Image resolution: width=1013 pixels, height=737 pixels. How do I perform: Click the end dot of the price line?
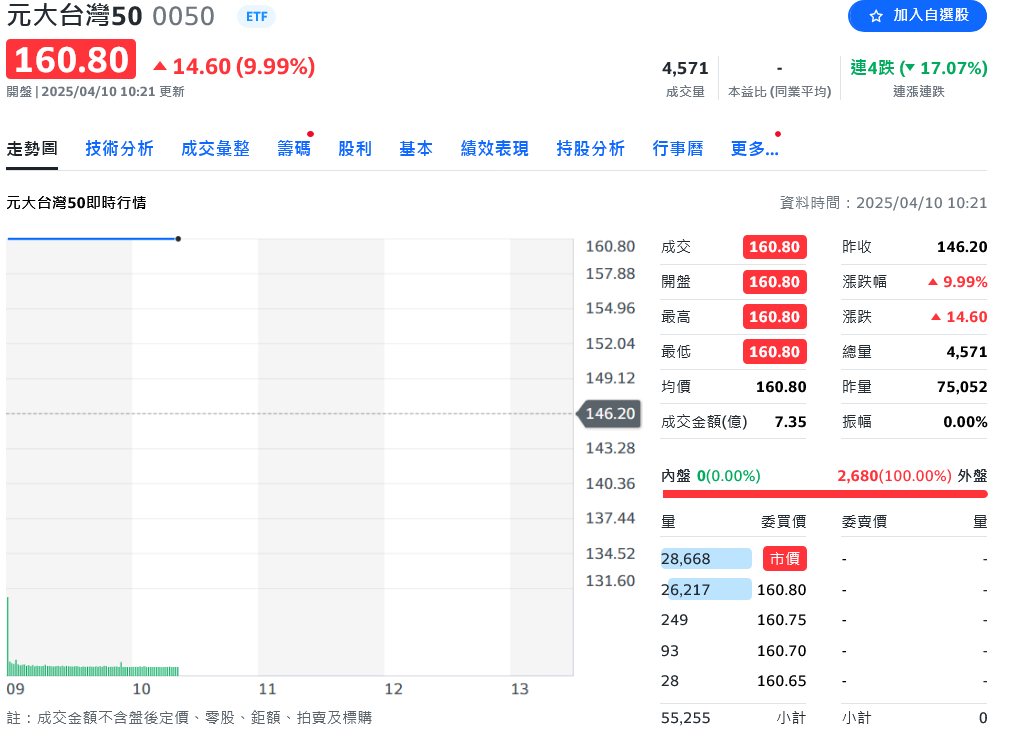(x=178, y=239)
